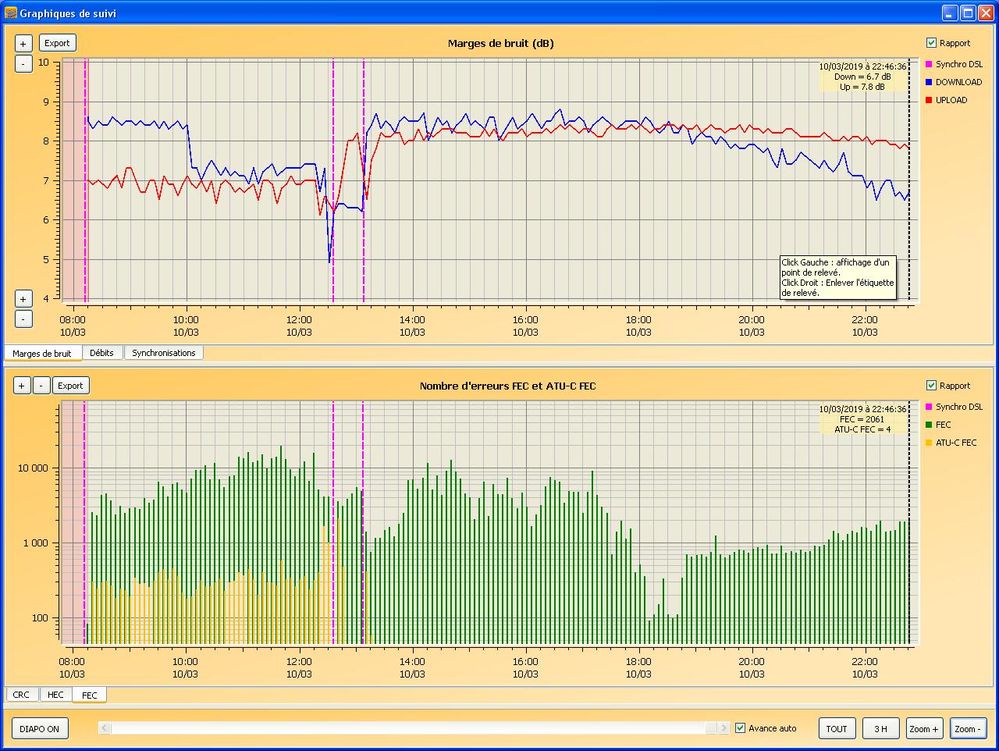Toggle the Rapport checkbox of the noise margin chart
The height and width of the screenshot is (751, 999).
point(931,43)
